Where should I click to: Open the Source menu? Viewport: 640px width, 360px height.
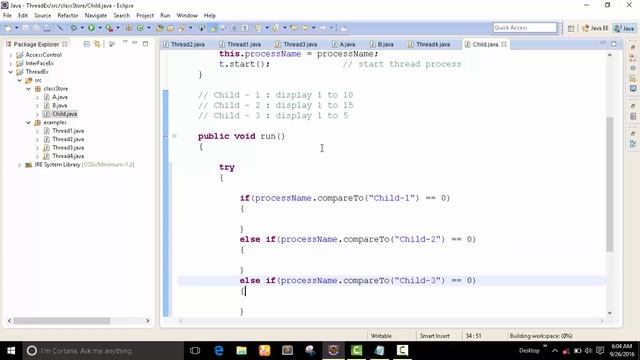(x=42, y=16)
